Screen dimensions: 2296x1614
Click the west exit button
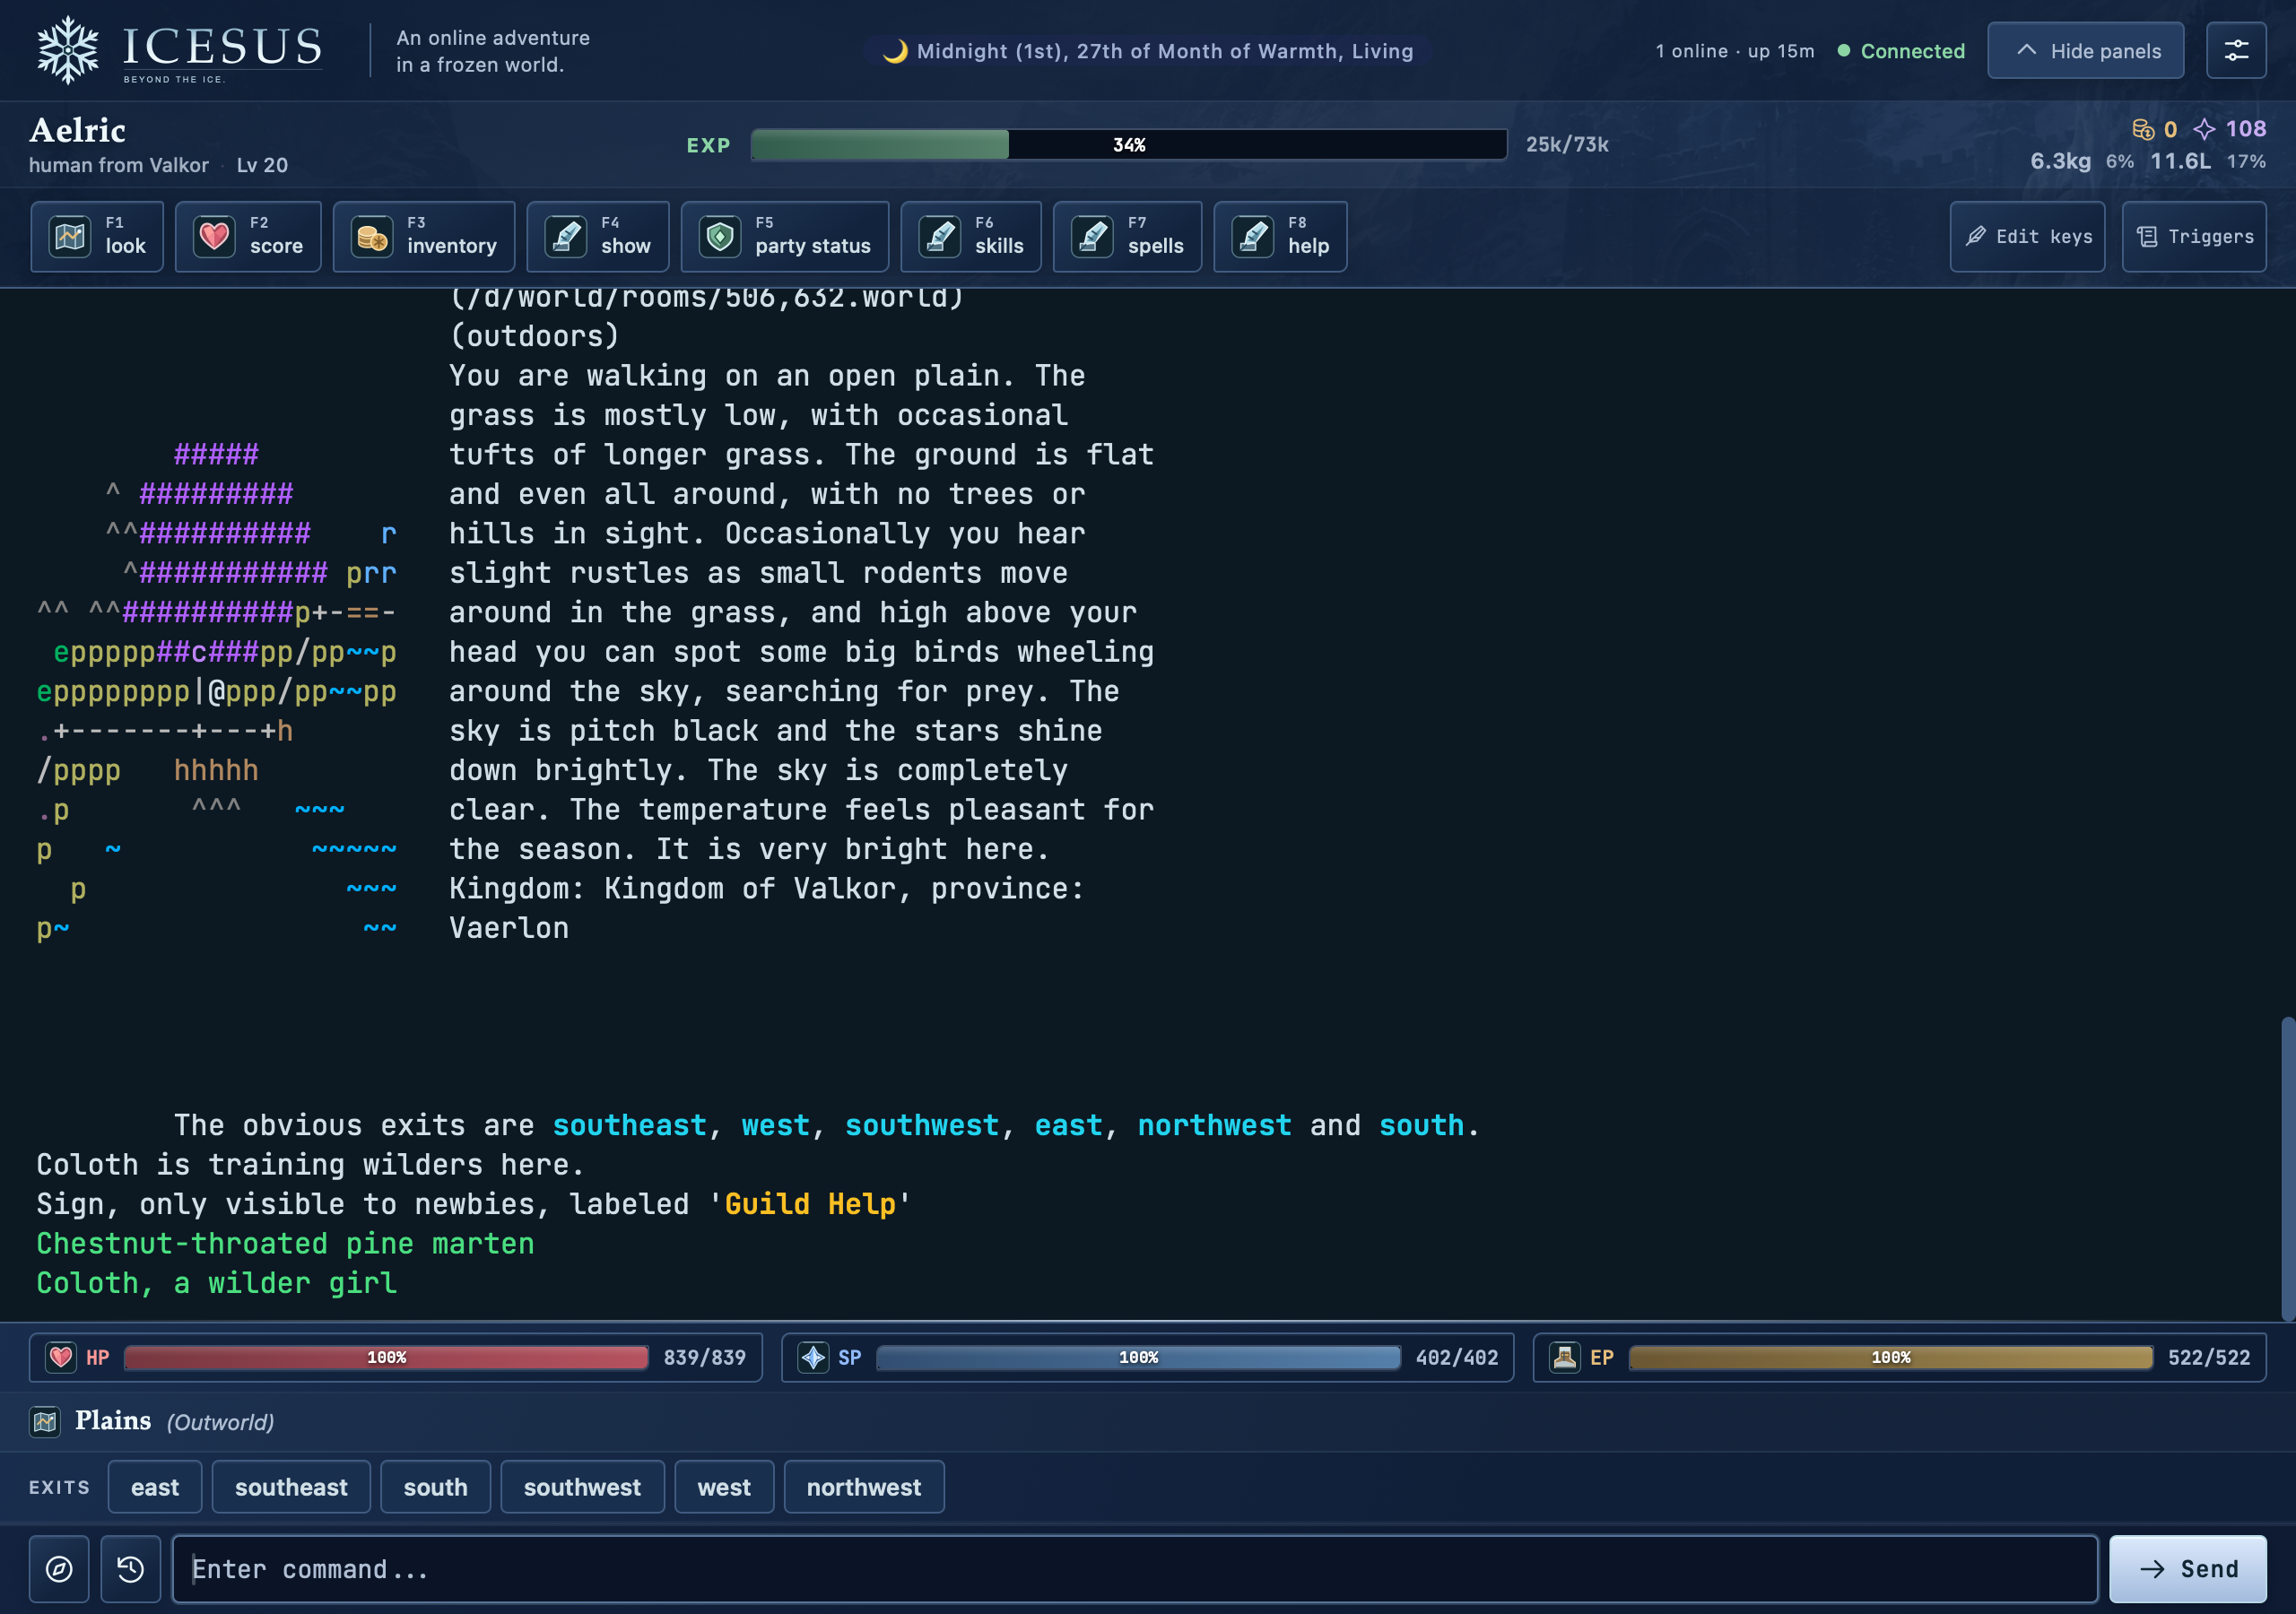coord(724,1487)
